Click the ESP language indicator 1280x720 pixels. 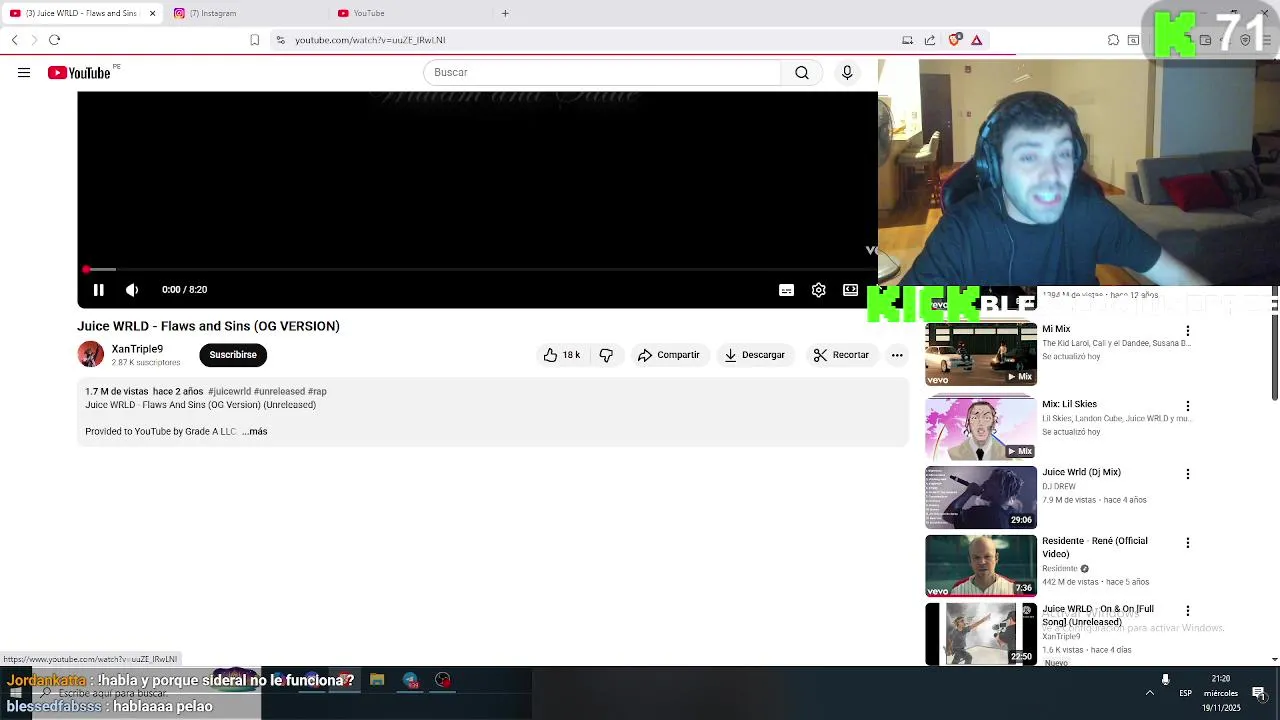click(1185, 693)
